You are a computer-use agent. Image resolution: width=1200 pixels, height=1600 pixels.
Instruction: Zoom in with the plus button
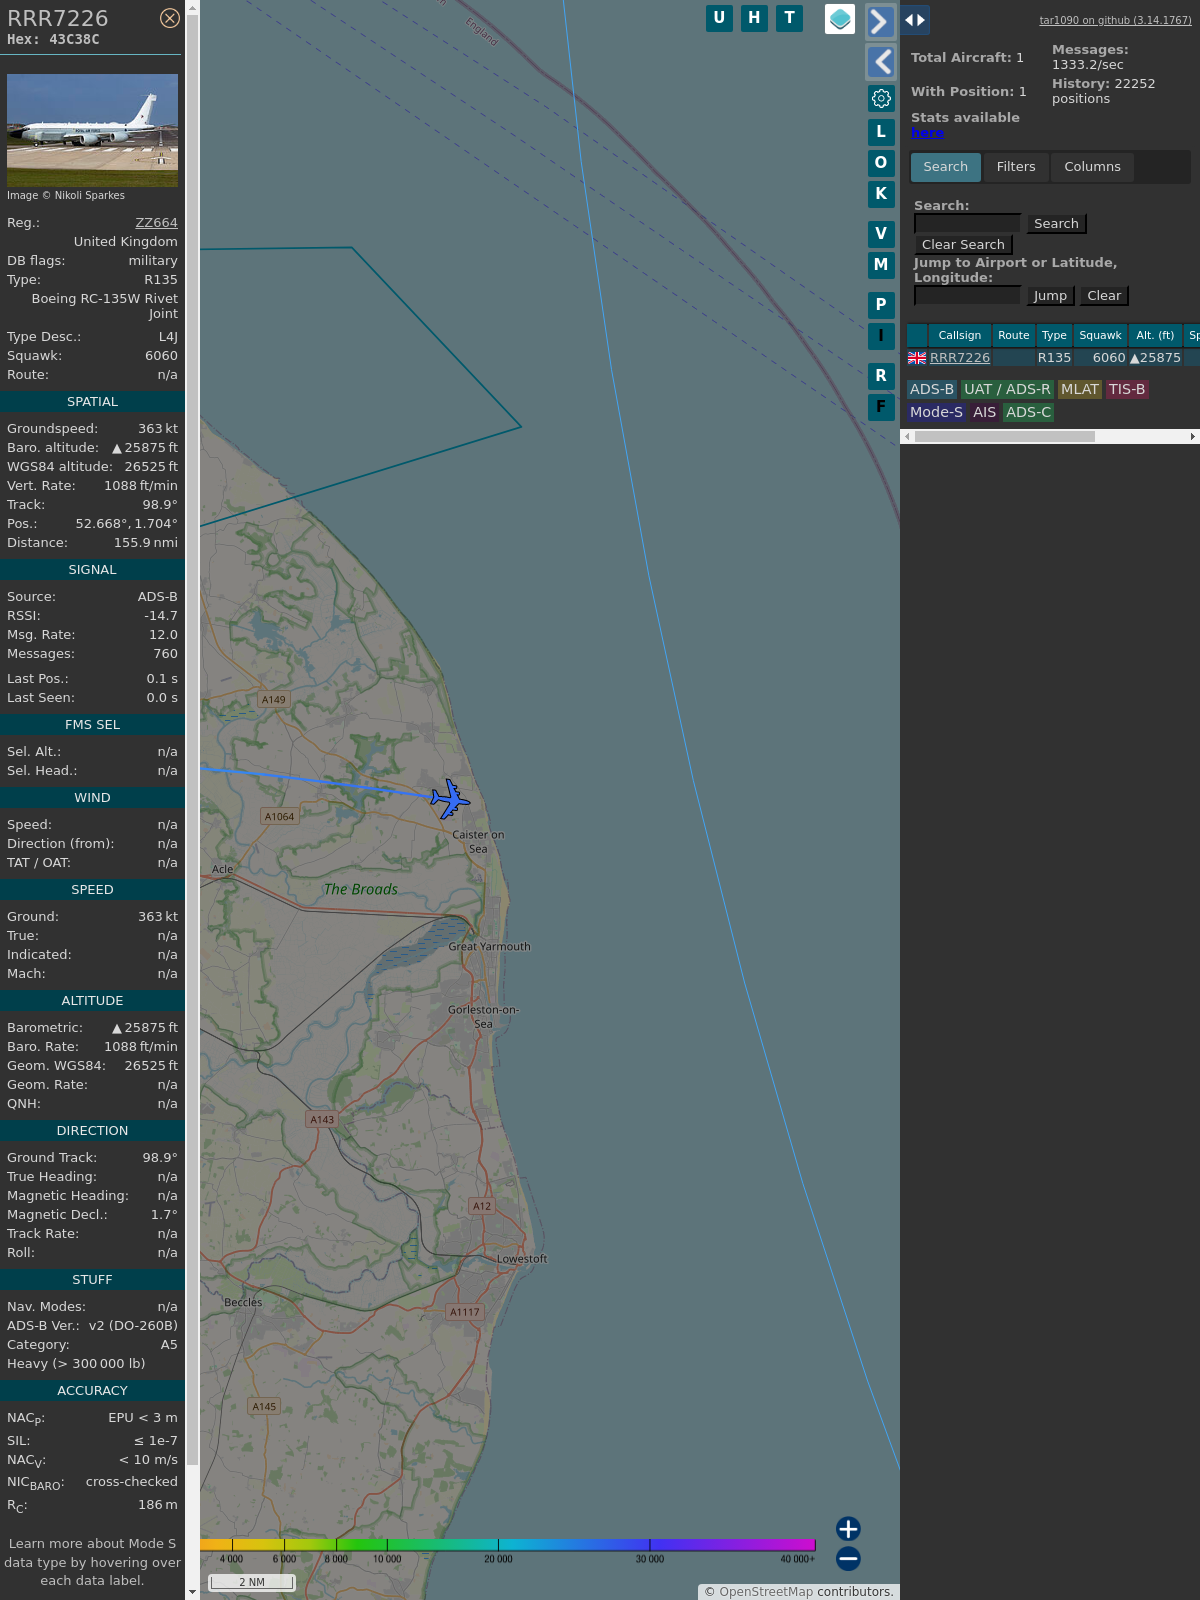(x=848, y=1529)
